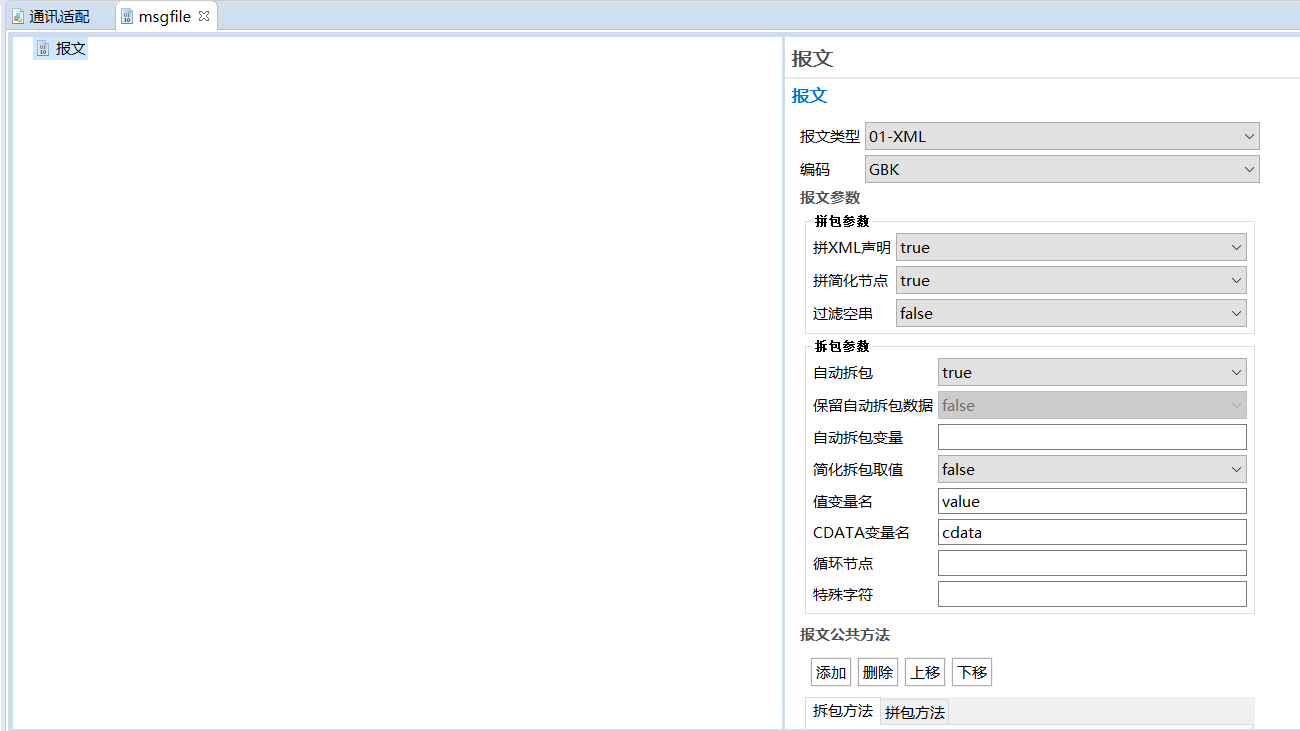Open the 过滤空串 dropdown

click(1070, 314)
